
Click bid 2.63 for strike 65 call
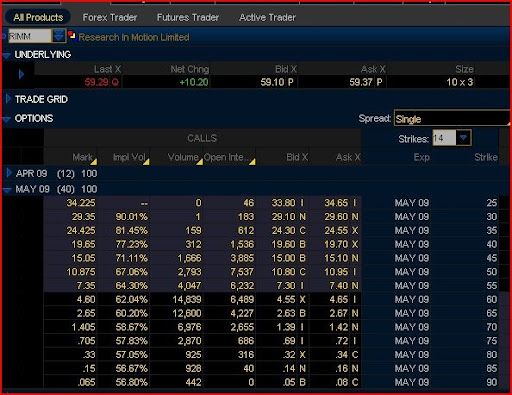286,313
